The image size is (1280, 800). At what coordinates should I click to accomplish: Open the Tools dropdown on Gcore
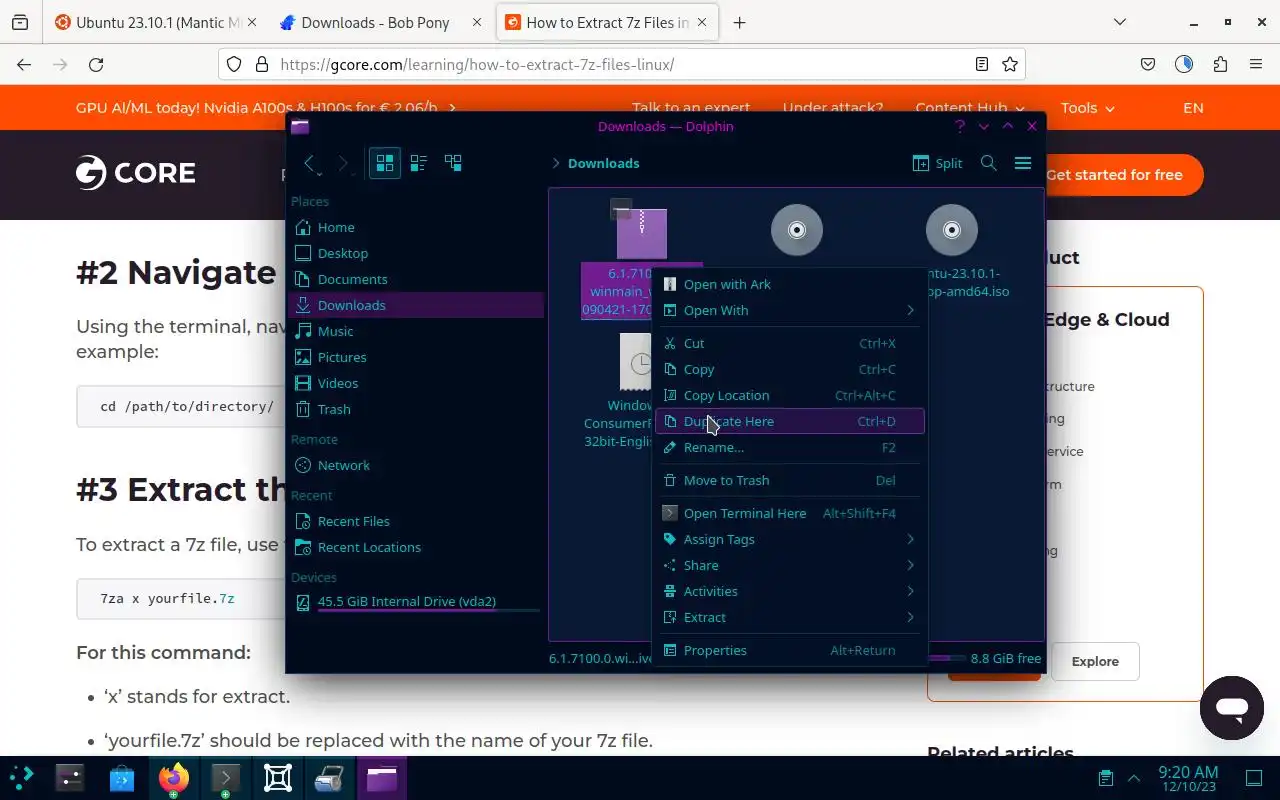(x=1088, y=108)
